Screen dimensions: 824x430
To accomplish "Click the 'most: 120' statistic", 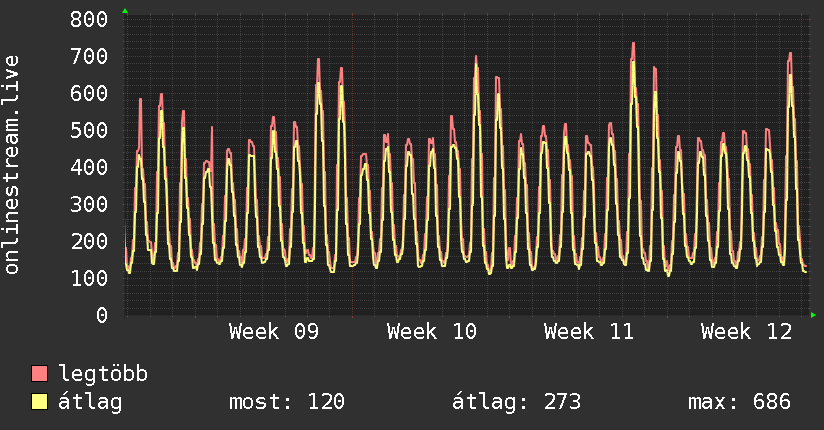I will [287, 402].
